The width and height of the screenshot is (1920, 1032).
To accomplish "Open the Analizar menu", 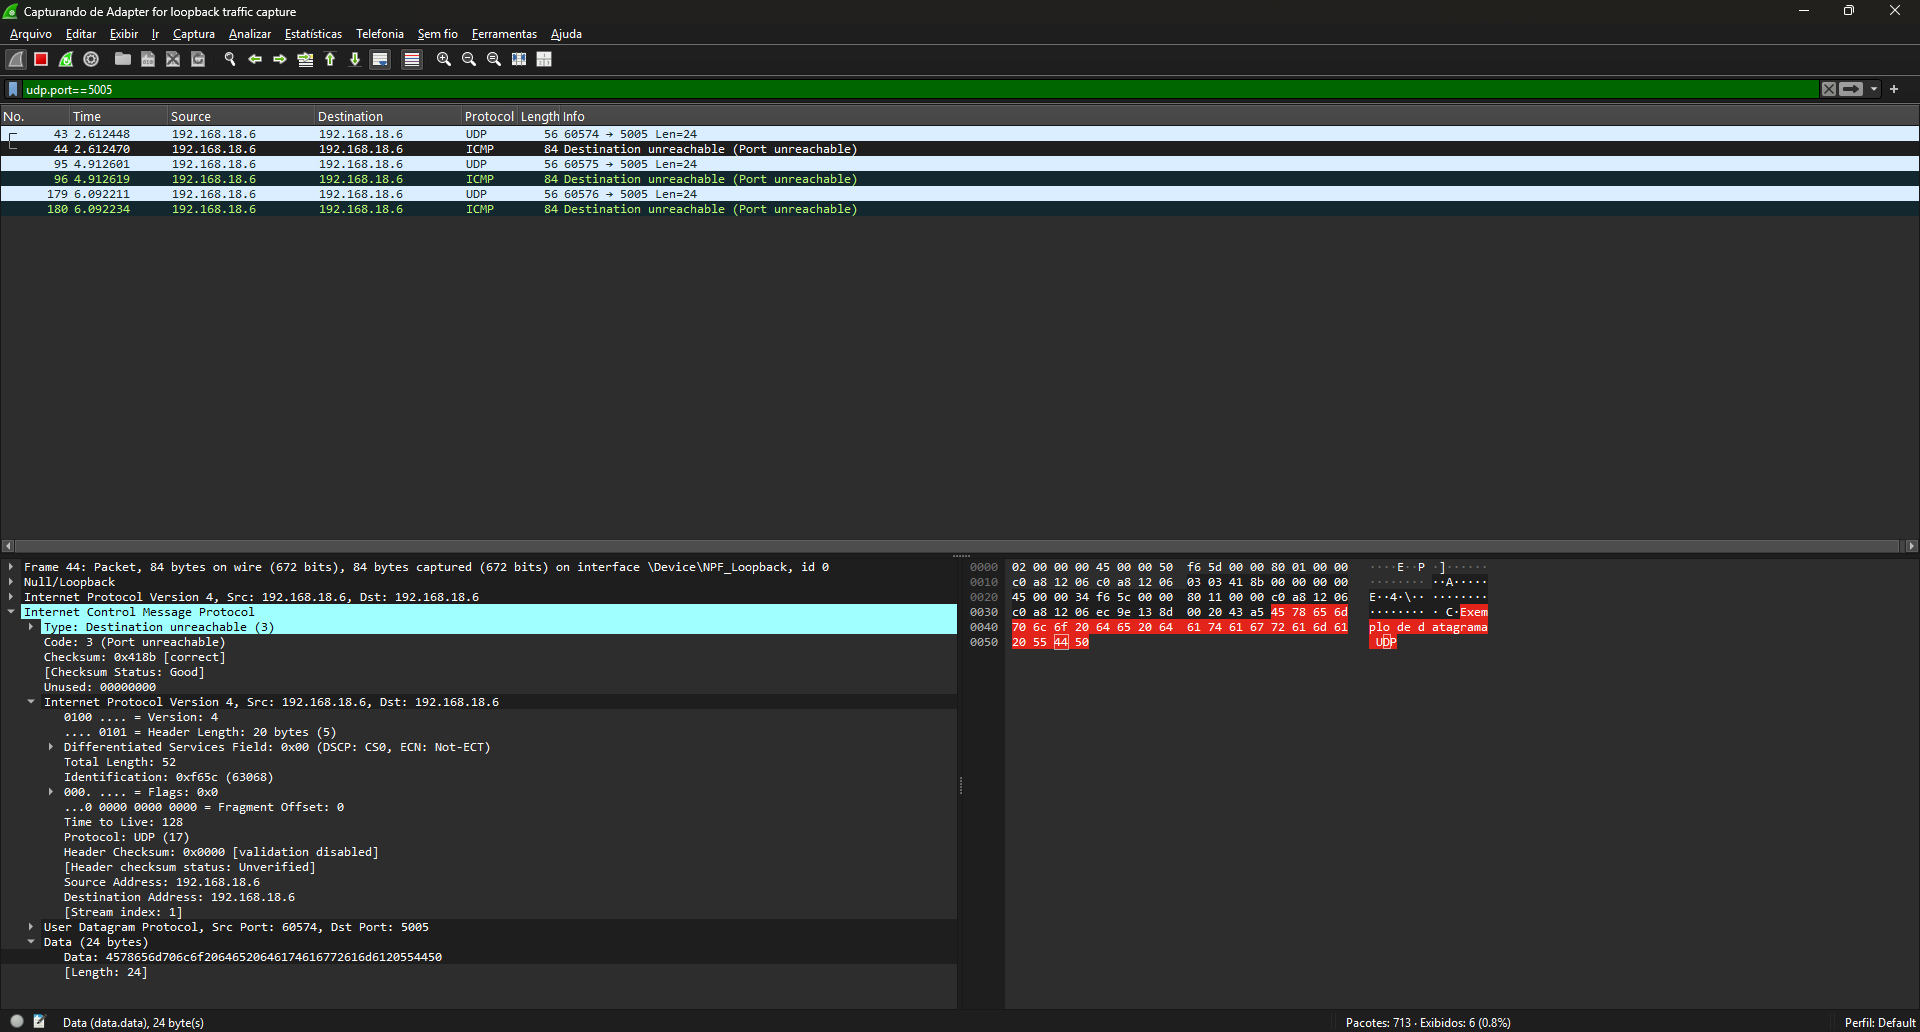I will pyautogui.click(x=249, y=34).
